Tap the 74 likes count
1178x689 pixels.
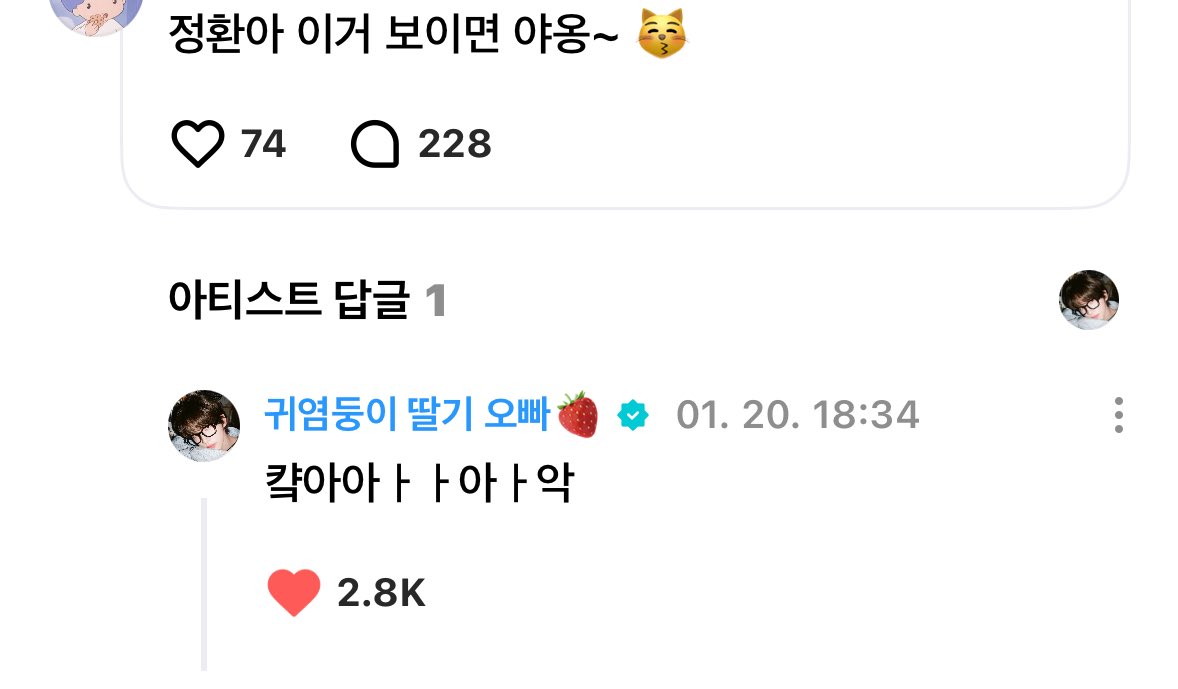coord(263,144)
